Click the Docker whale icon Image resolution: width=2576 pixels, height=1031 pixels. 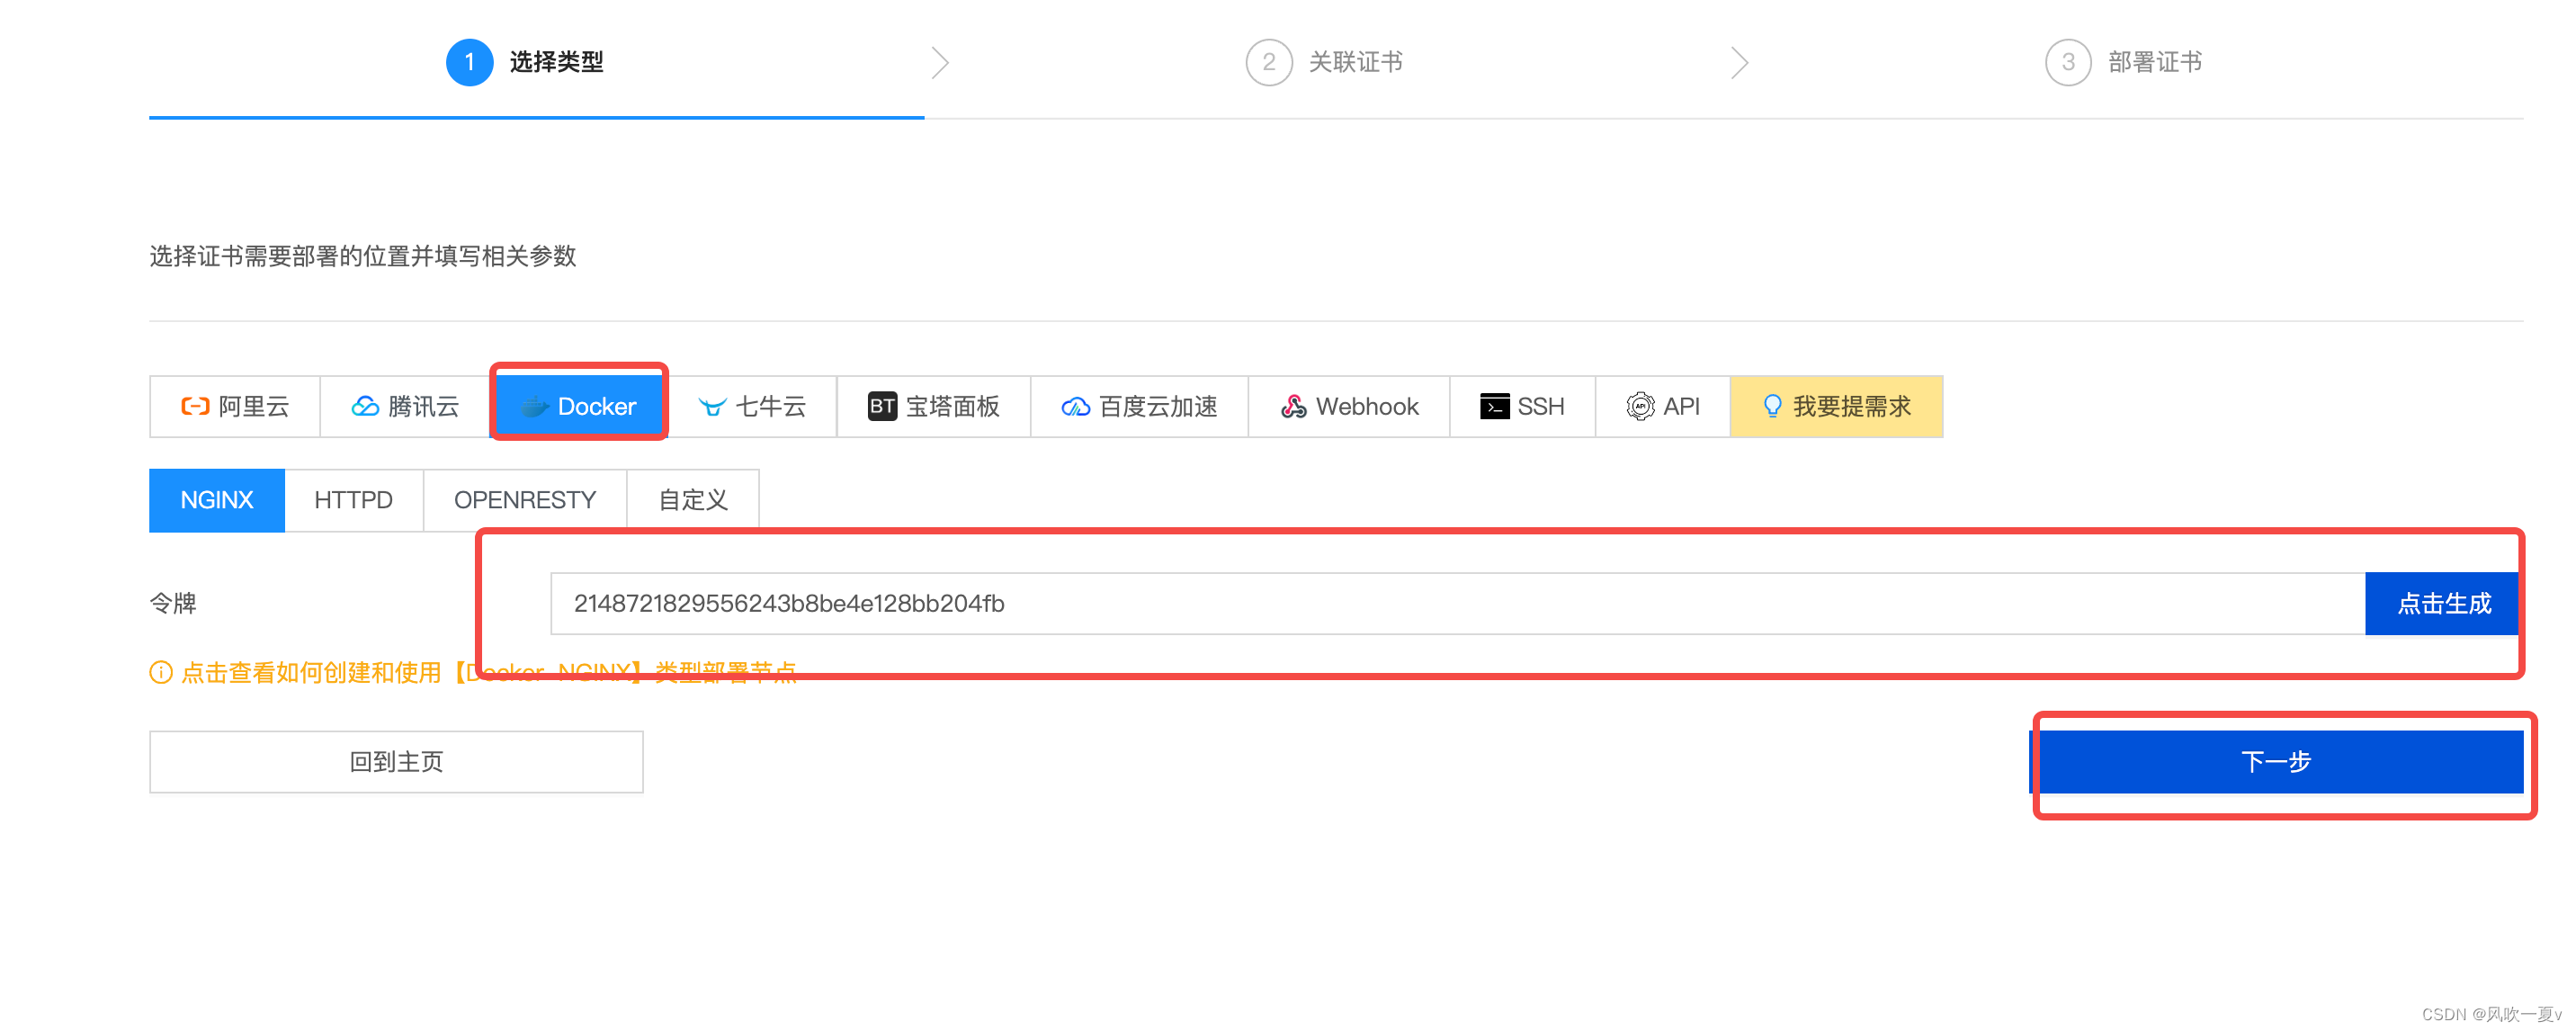click(x=535, y=406)
